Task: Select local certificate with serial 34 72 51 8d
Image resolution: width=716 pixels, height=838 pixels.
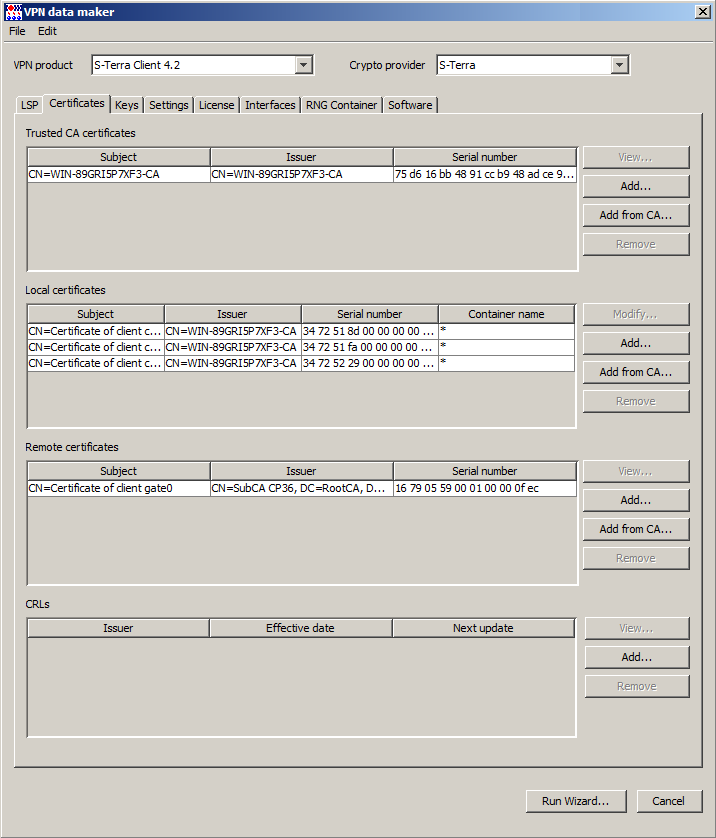Action: pyautogui.click(x=301, y=331)
